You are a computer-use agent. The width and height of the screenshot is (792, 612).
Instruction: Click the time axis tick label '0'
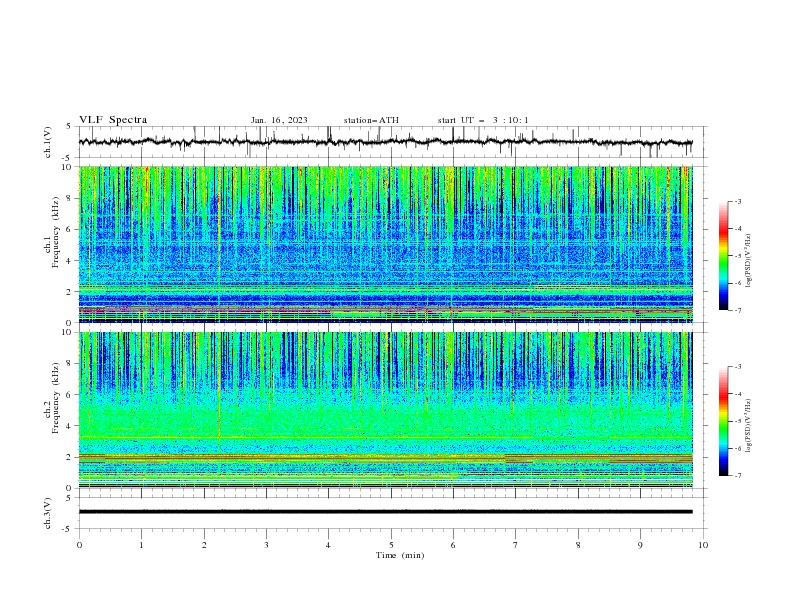(x=79, y=545)
